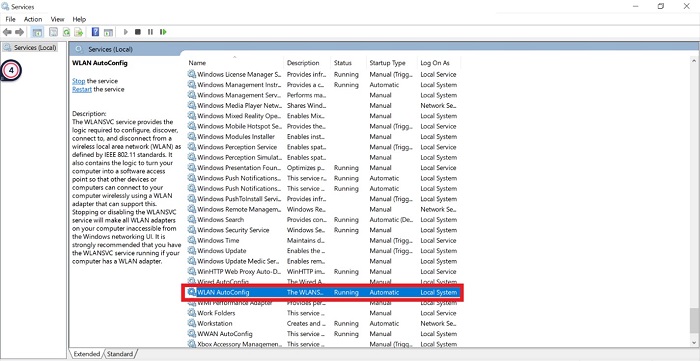Select the Windows Mobile Hotspot Se... service name

point(239,126)
